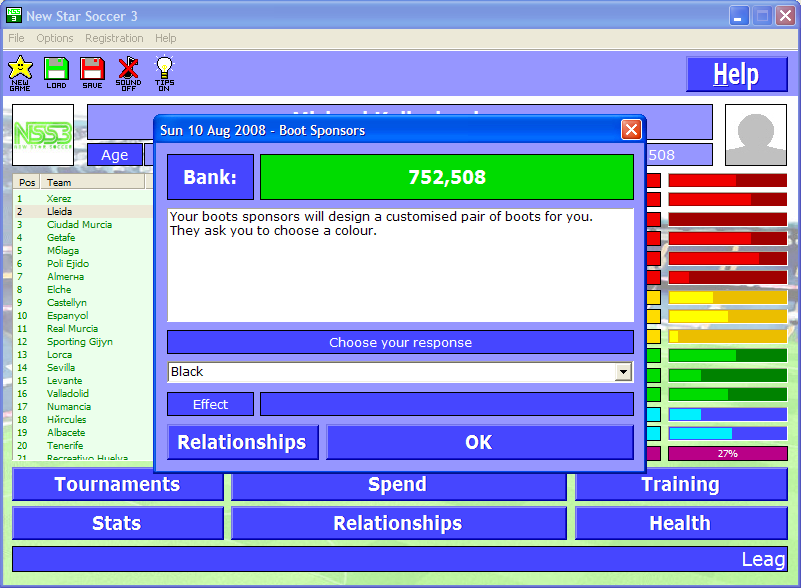Toggle the Sound Off icon
Image resolution: width=801 pixels, height=588 pixels.
pos(128,72)
